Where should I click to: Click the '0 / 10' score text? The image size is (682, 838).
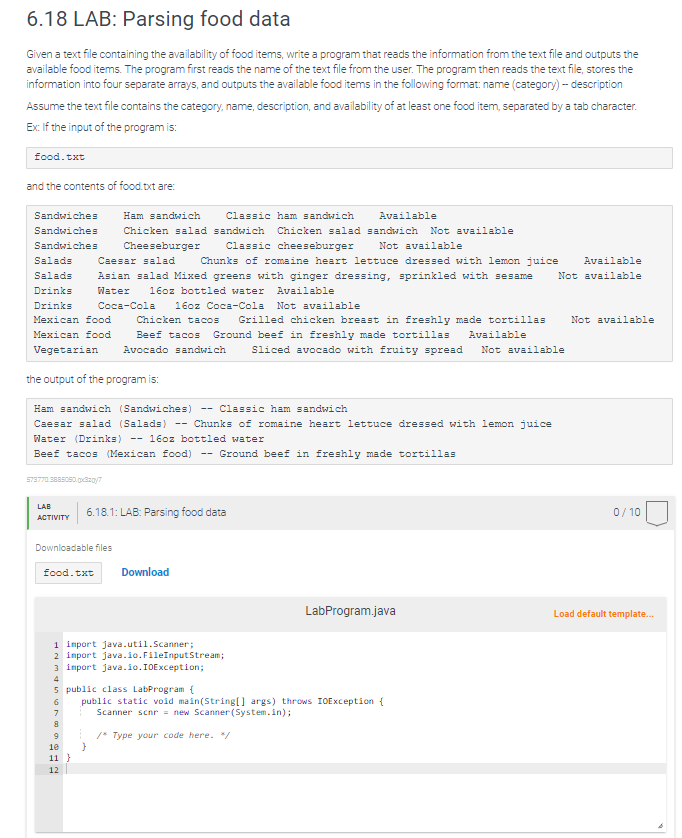pyautogui.click(x=626, y=512)
